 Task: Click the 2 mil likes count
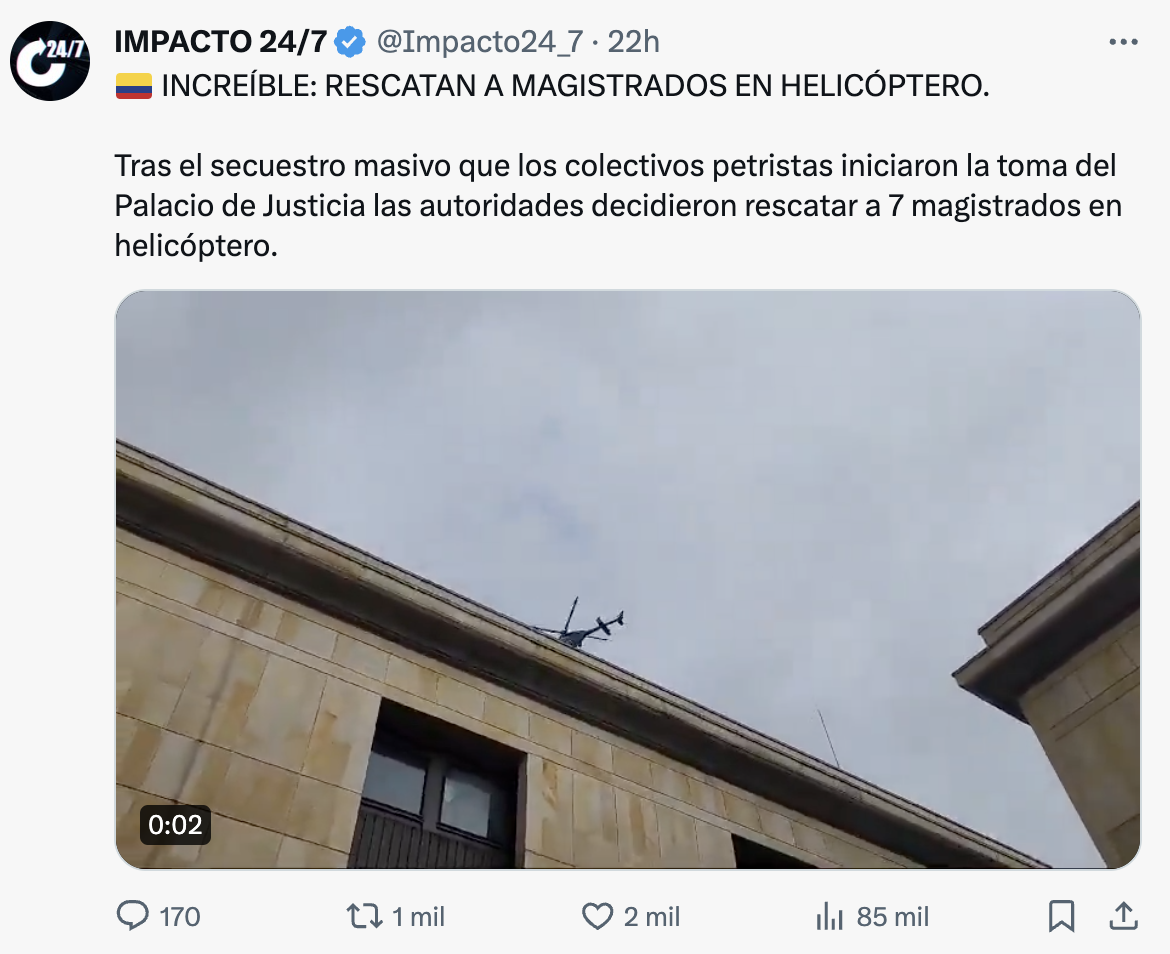[652, 917]
